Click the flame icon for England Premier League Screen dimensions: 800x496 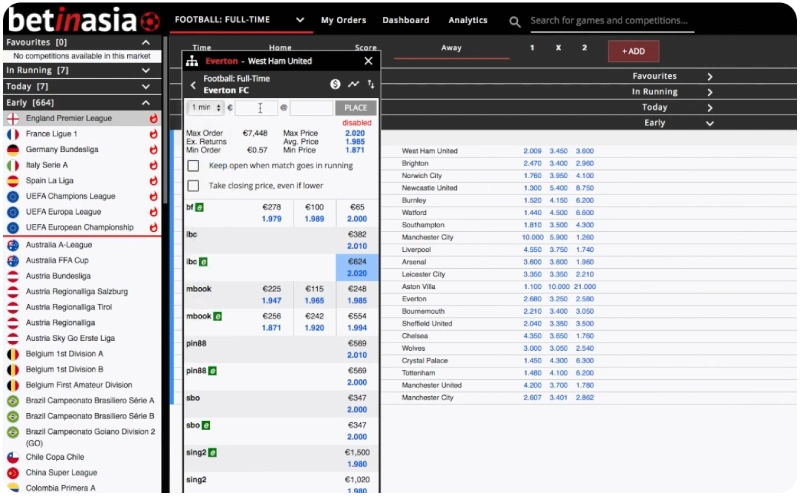[153, 118]
